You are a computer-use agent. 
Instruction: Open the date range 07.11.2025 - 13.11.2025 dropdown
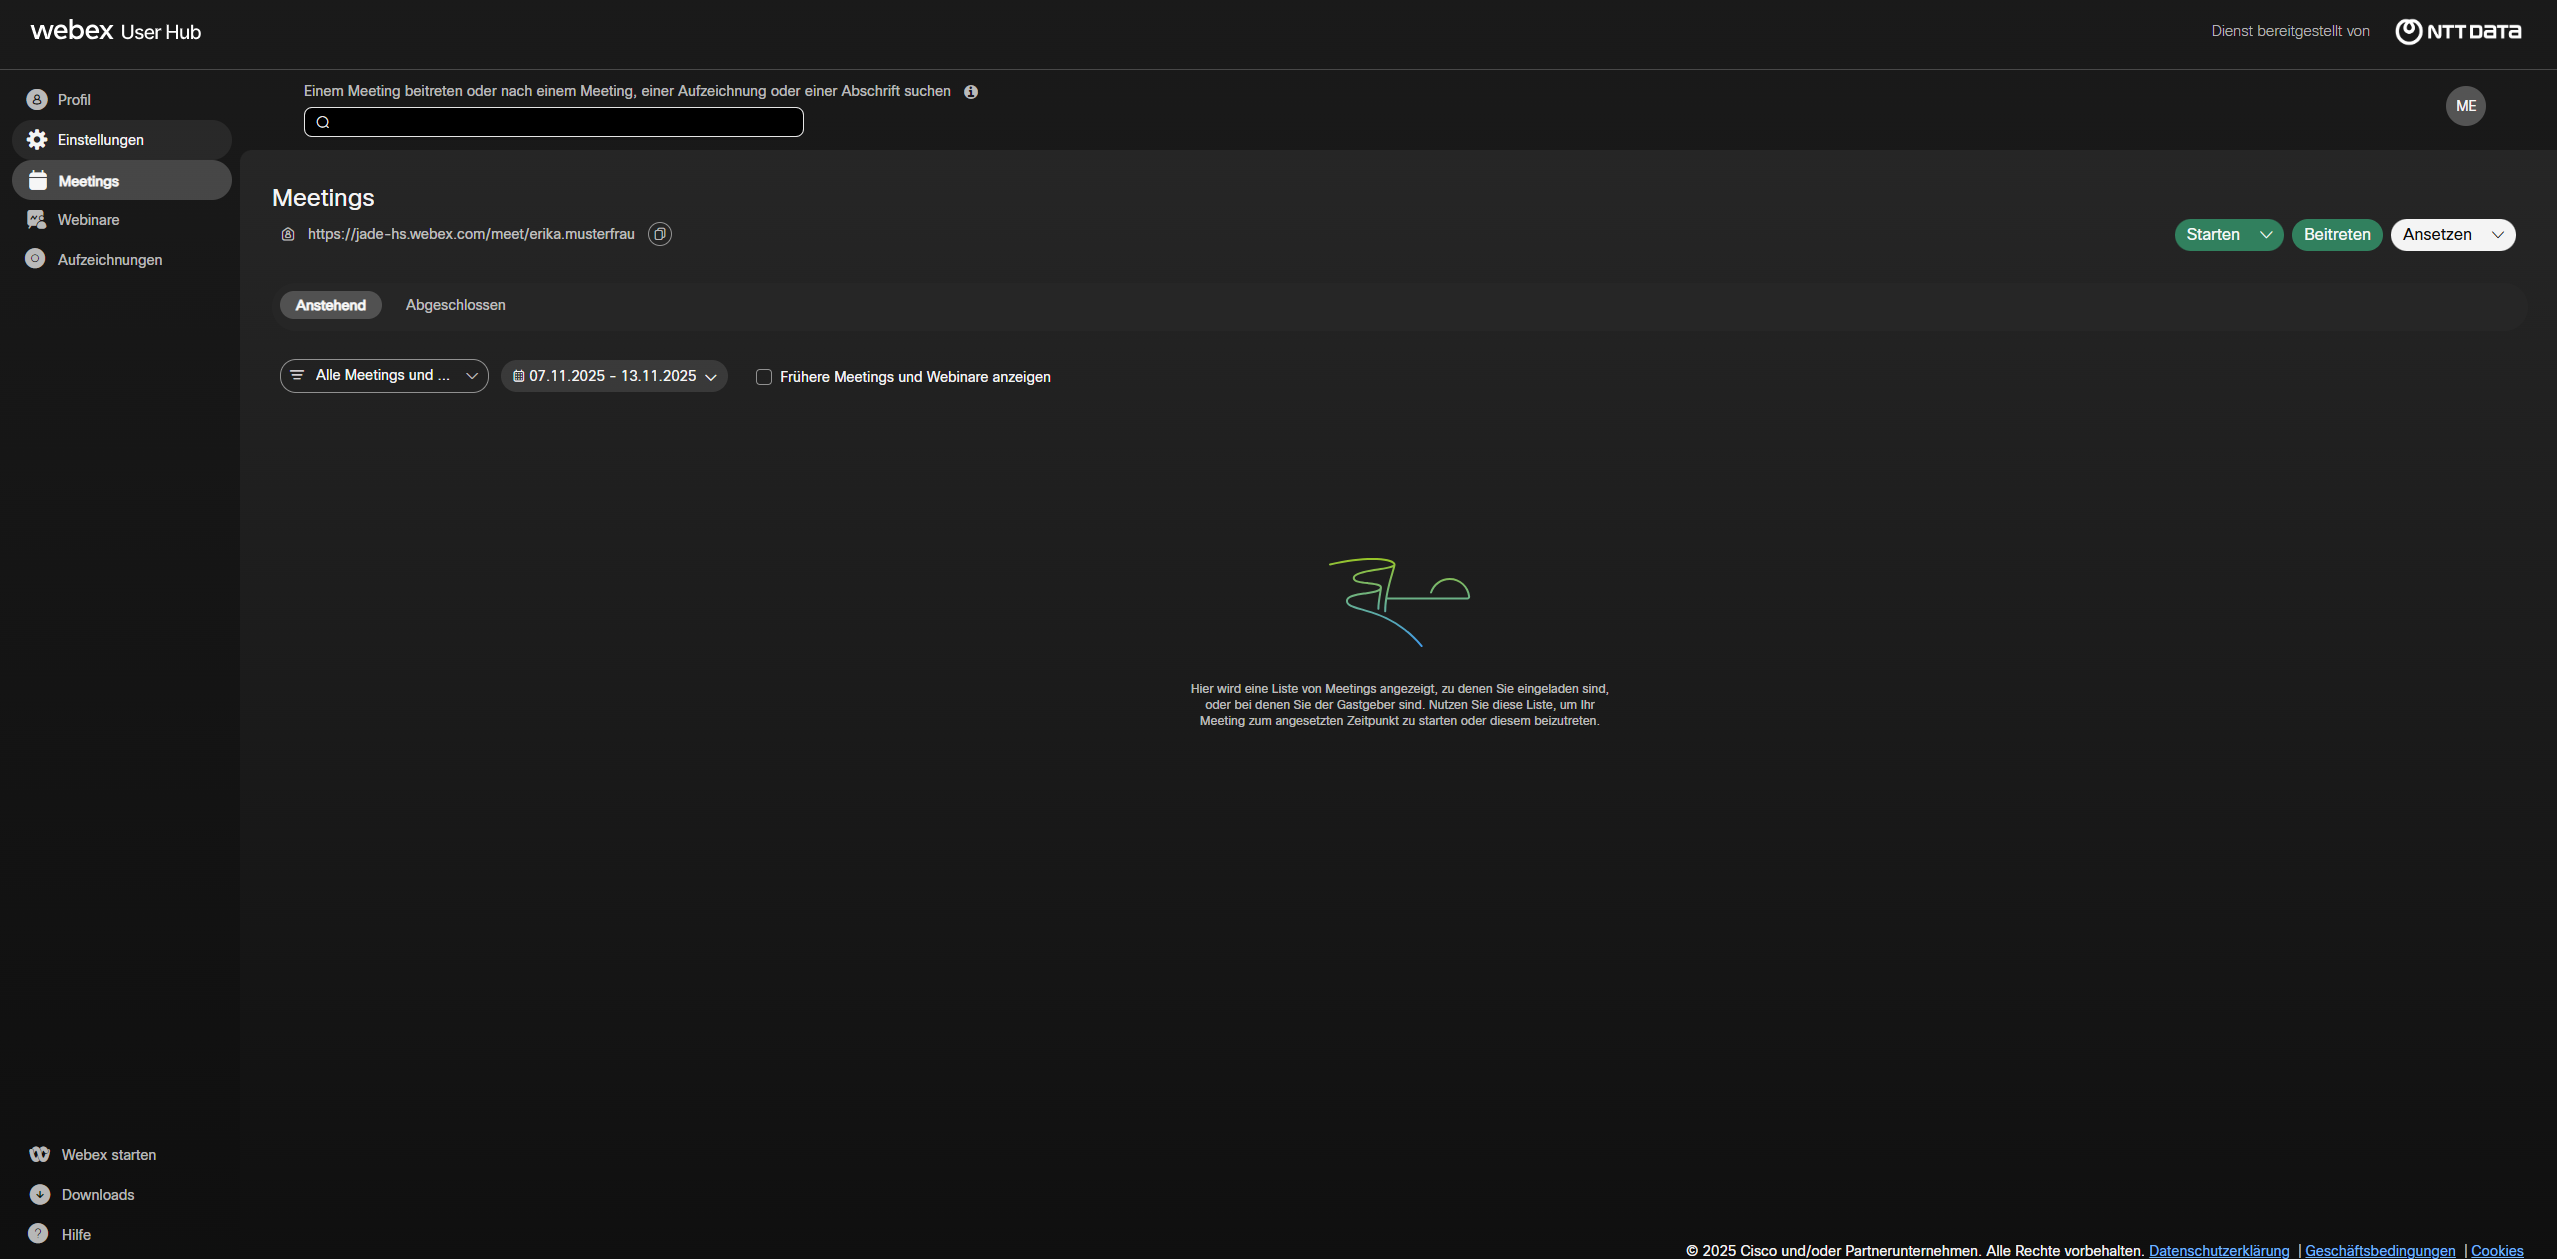(614, 376)
